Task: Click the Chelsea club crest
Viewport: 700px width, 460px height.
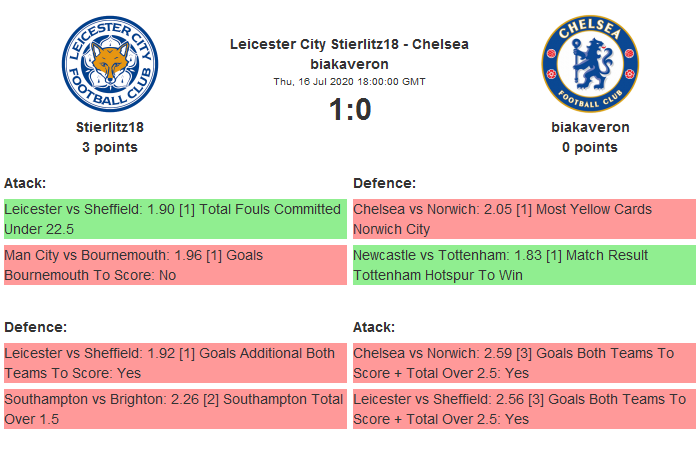Action: point(589,62)
